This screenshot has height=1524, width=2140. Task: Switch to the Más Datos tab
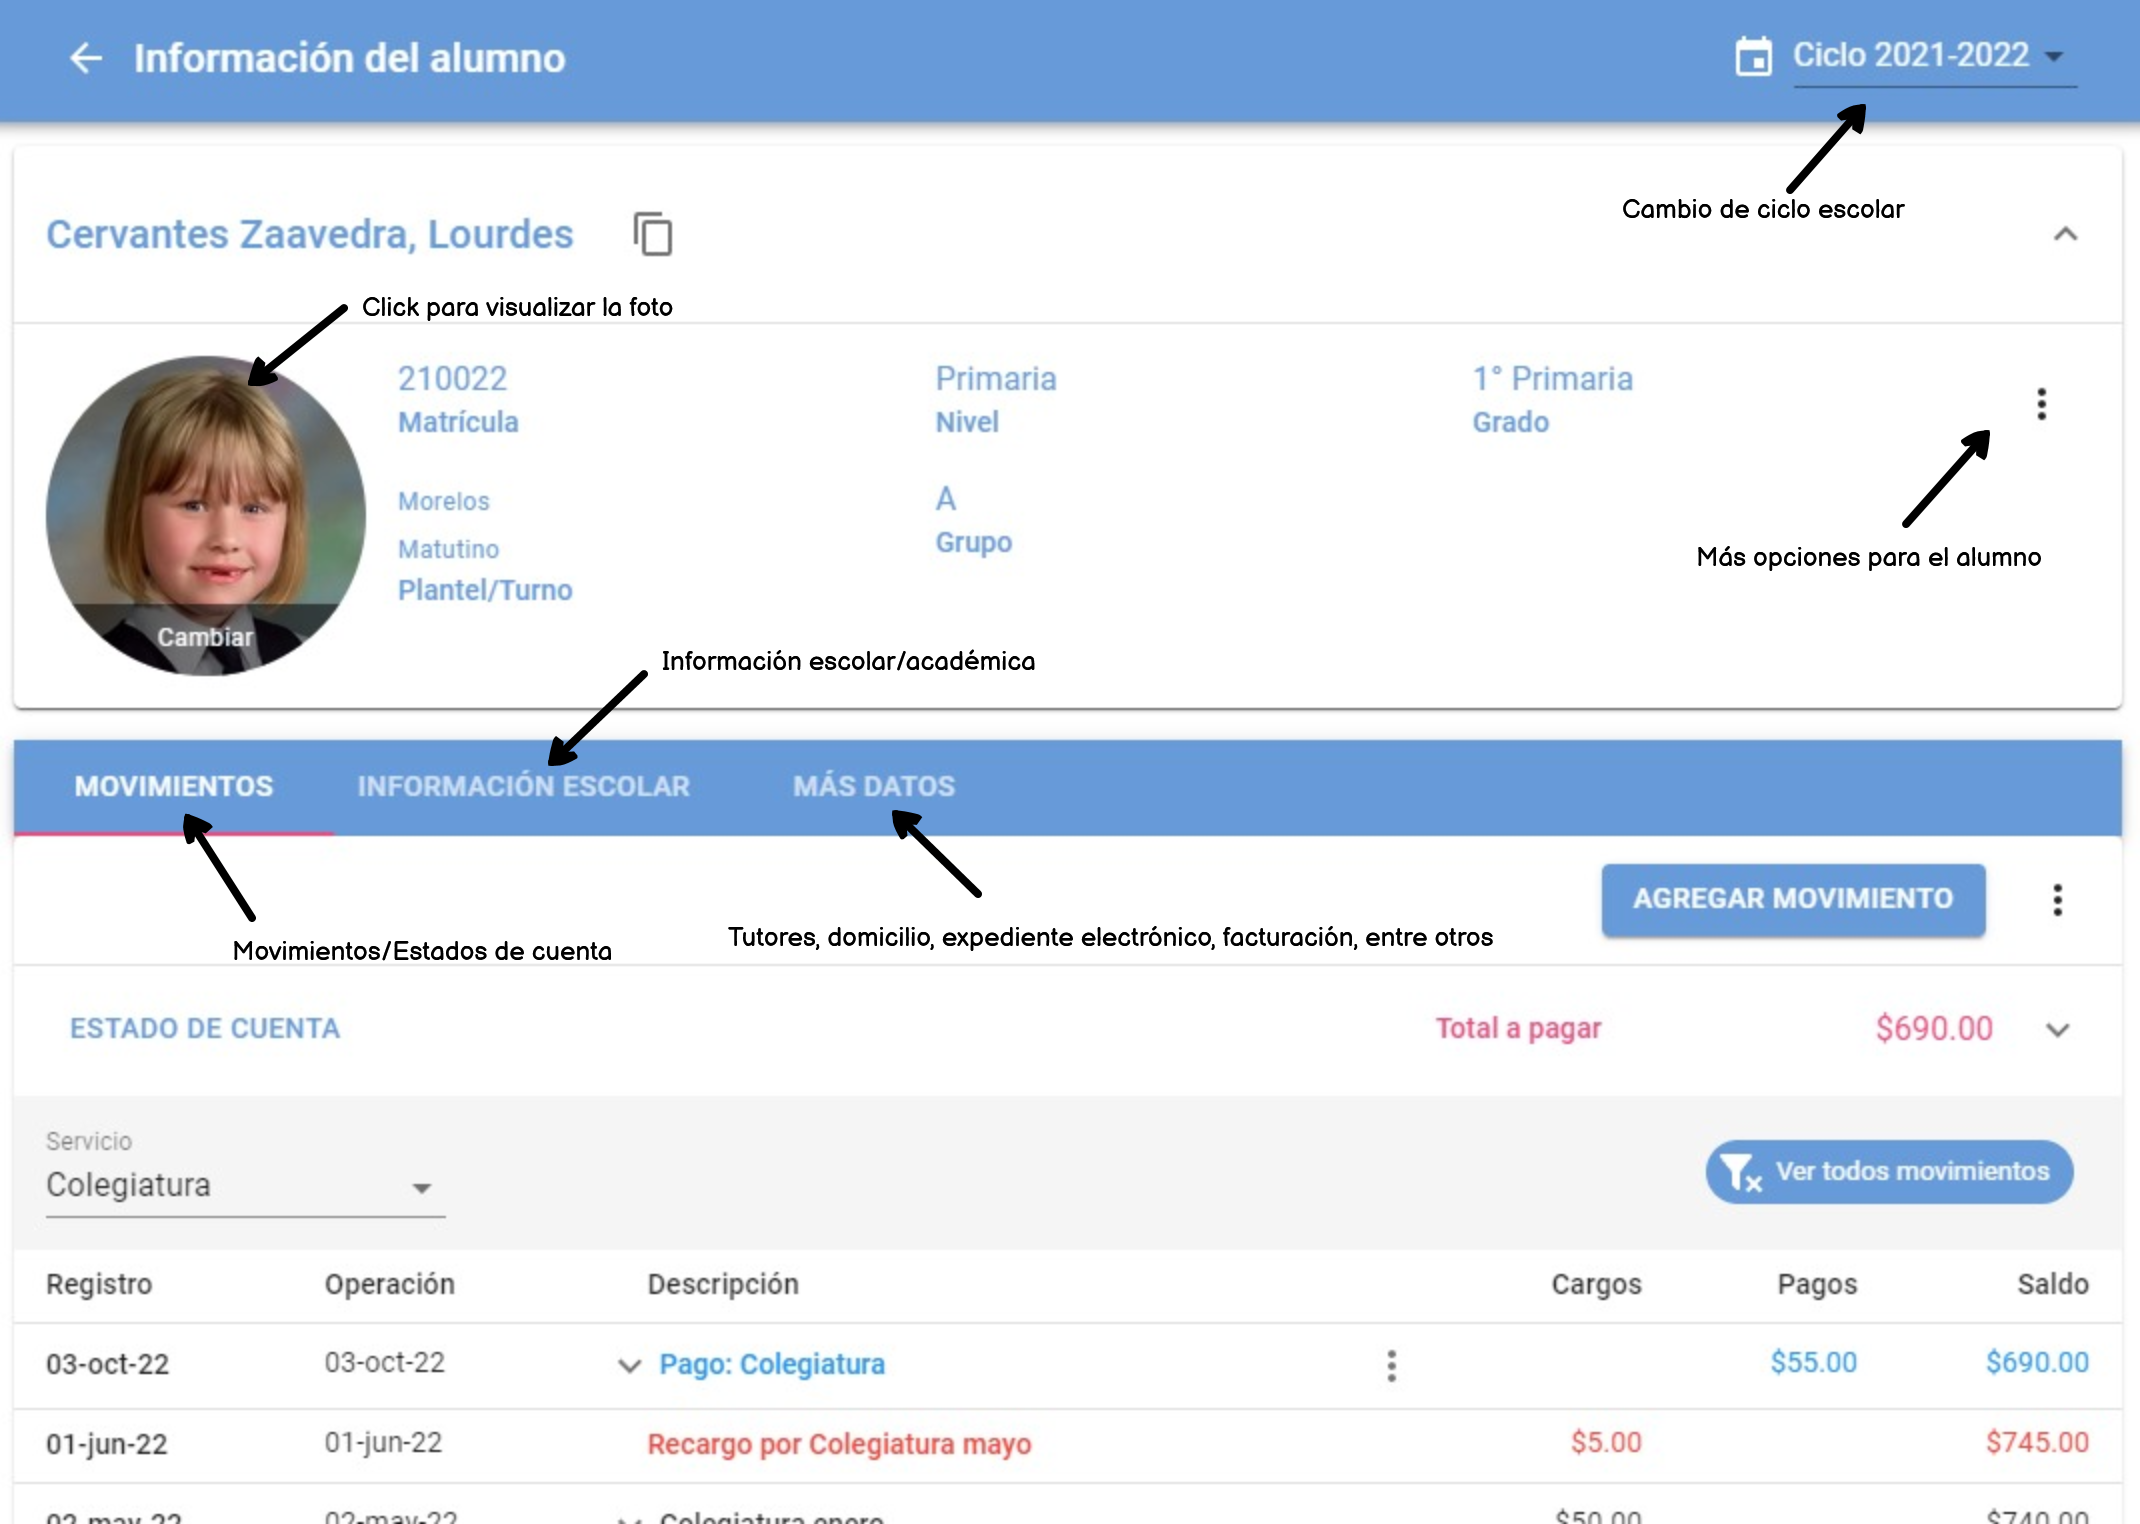coord(874,787)
